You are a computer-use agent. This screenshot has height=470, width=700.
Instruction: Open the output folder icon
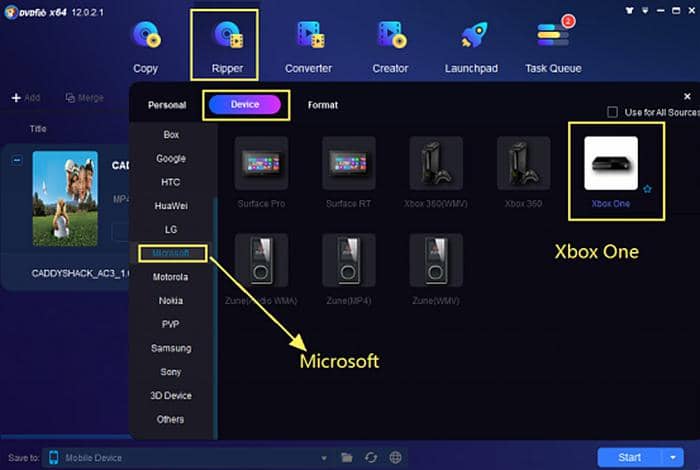coord(347,458)
